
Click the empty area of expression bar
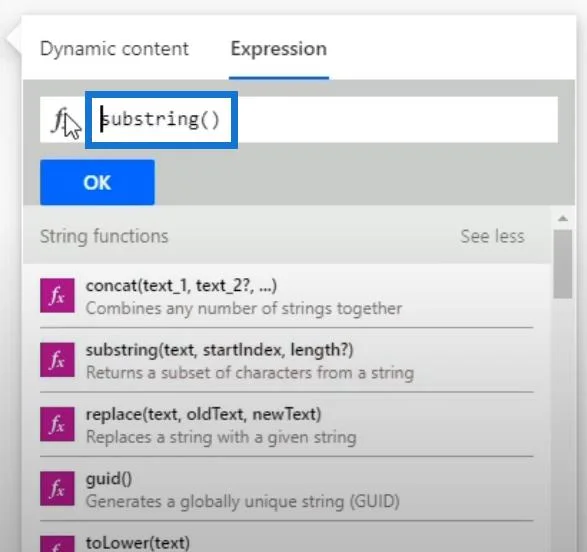[x=397, y=120]
